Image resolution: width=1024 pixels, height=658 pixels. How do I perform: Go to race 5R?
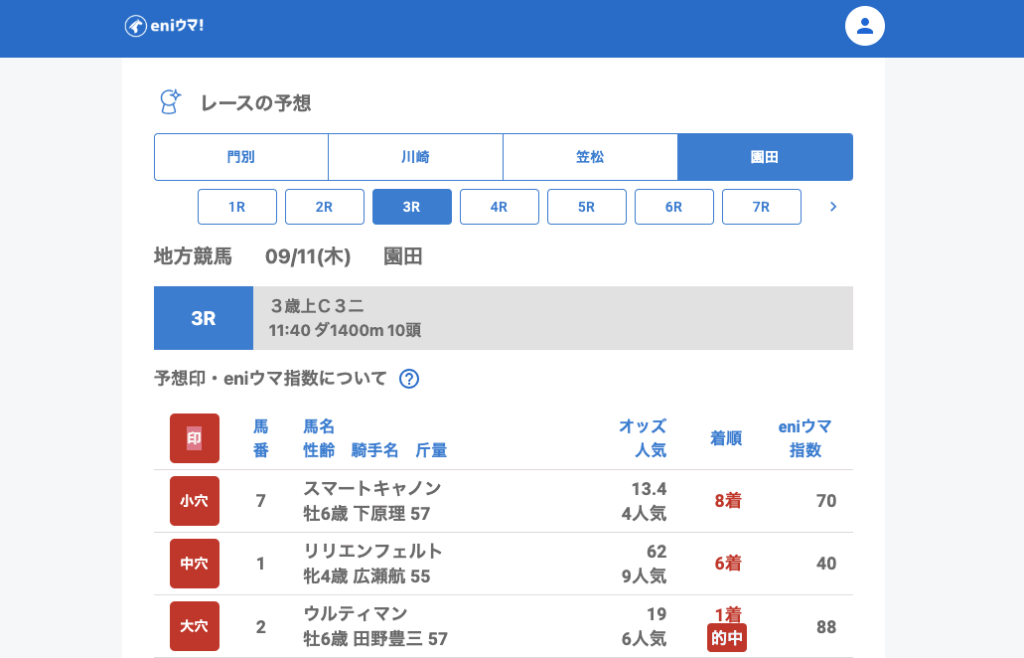click(586, 207)
